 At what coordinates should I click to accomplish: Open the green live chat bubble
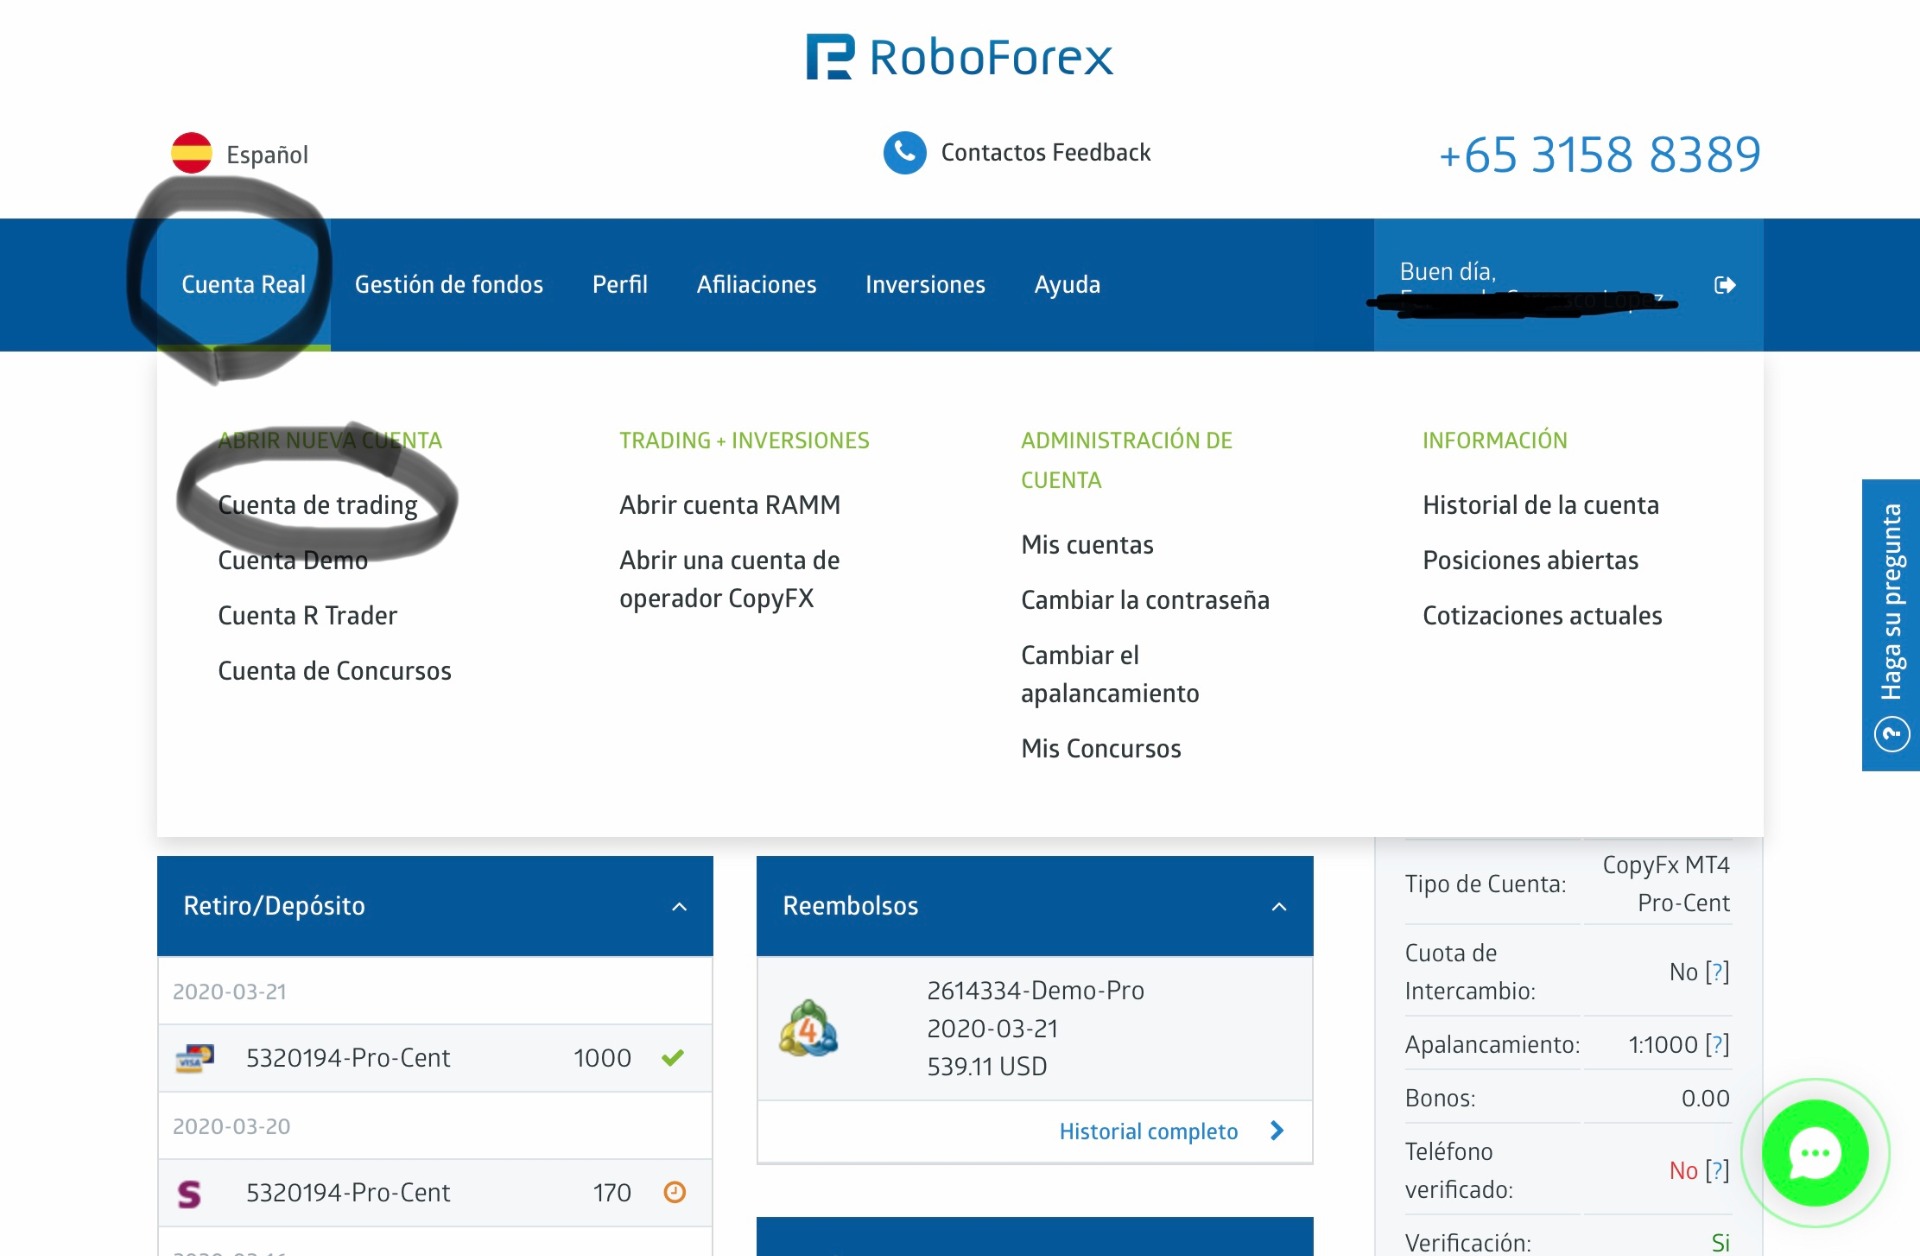click(1815, 1153)
